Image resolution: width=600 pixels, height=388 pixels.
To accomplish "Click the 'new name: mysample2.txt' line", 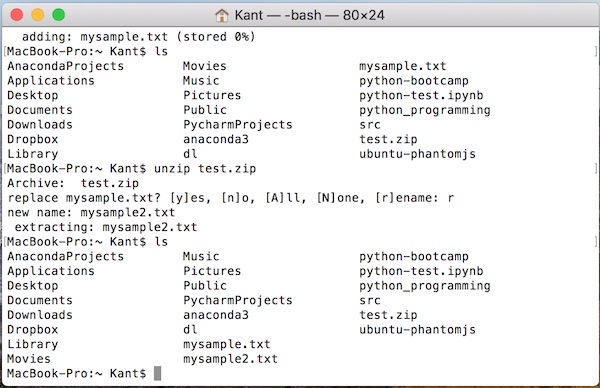I will tap(91, 212).
